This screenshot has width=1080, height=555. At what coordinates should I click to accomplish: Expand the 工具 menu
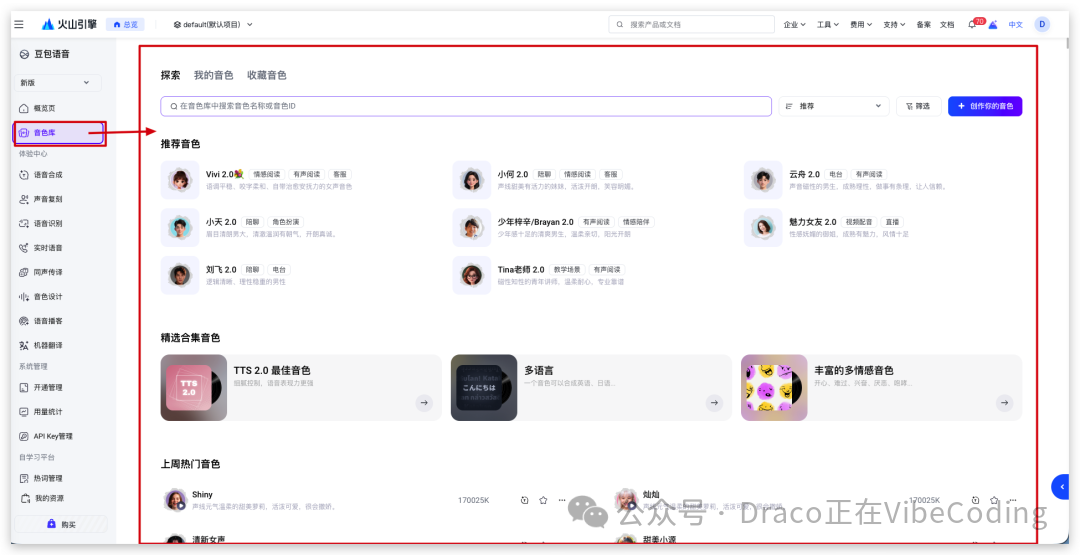coord(827,24)
